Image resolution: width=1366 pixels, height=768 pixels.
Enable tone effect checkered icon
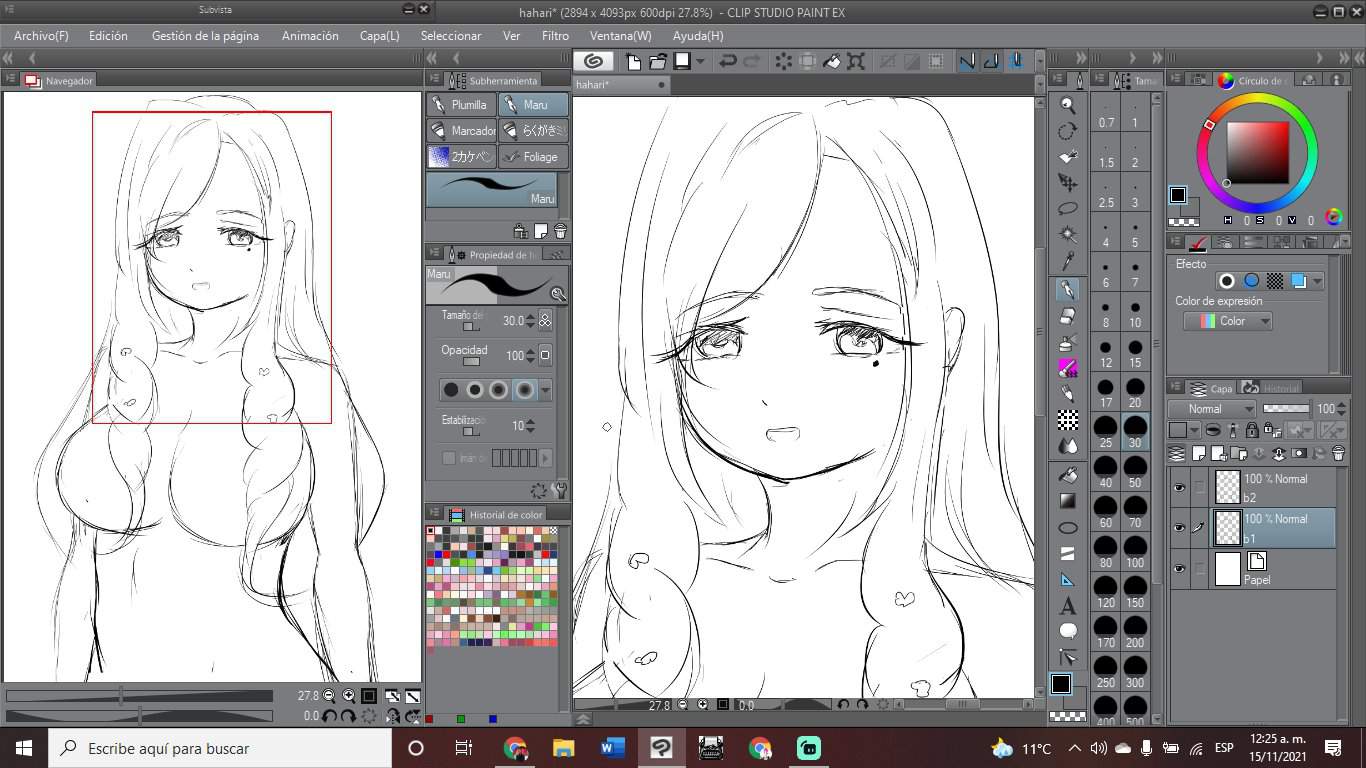[x=1275, y=281]
